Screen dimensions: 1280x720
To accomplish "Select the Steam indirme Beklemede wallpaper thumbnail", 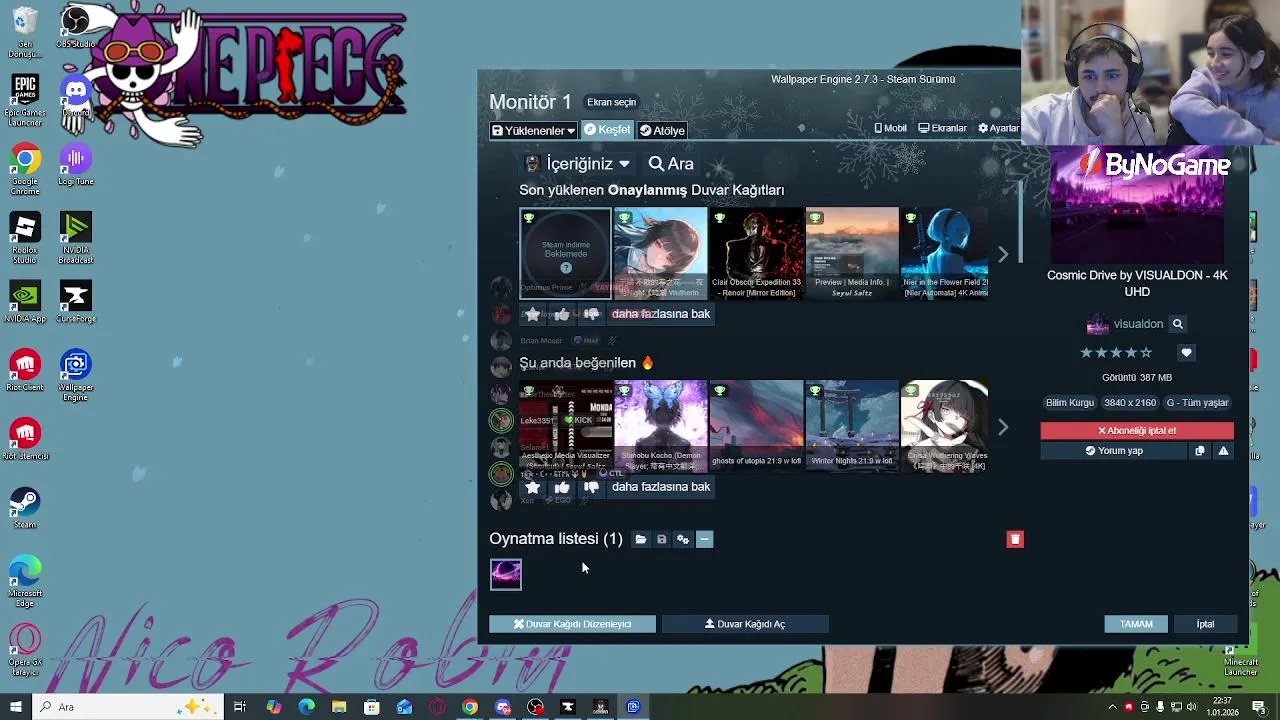I will pyautogui.click(x=565, y=254).
